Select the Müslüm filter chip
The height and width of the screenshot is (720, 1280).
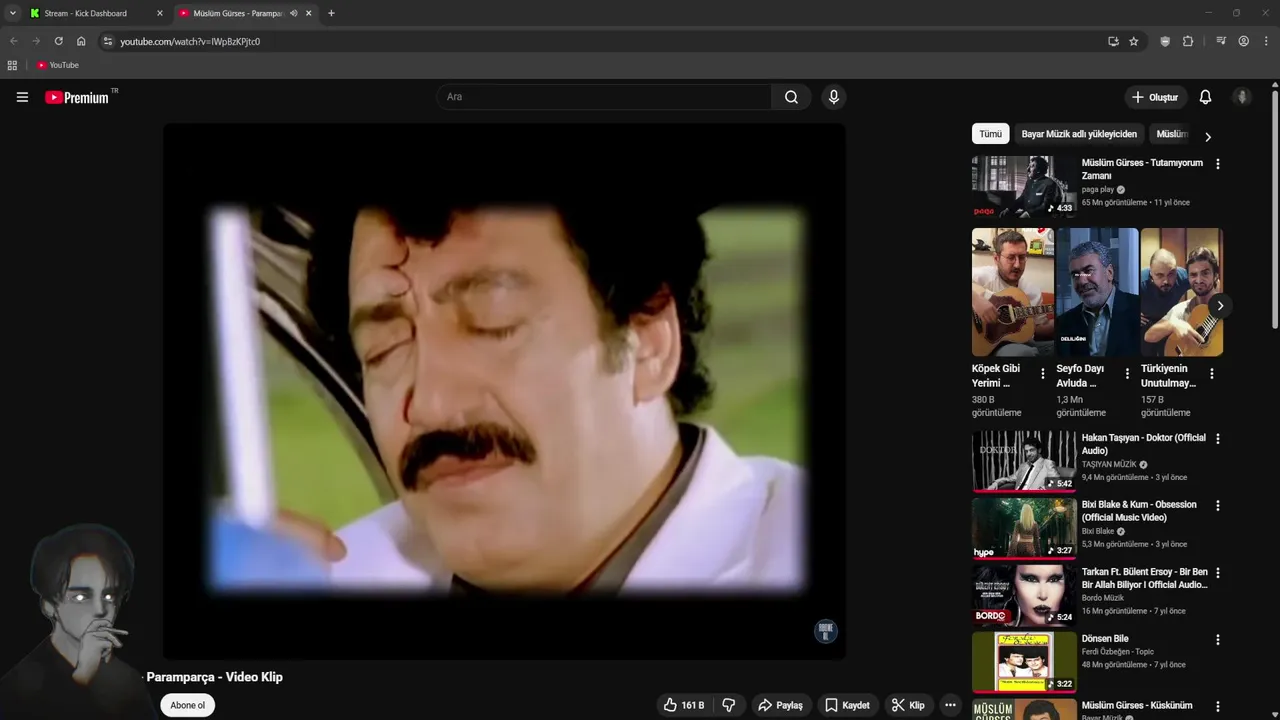[1171, 134]
